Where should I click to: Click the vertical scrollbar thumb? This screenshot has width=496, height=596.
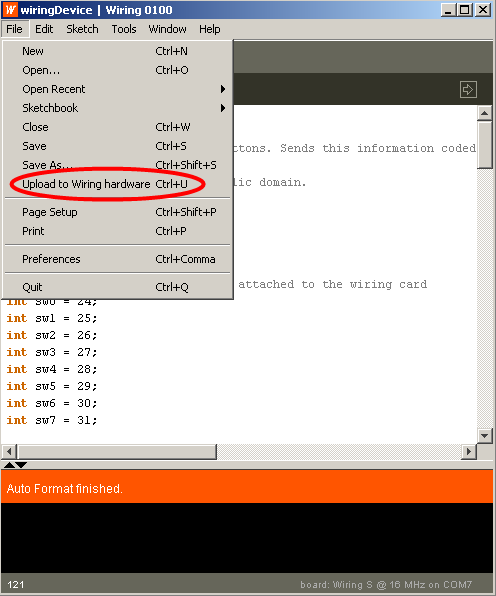pos(484,144)
